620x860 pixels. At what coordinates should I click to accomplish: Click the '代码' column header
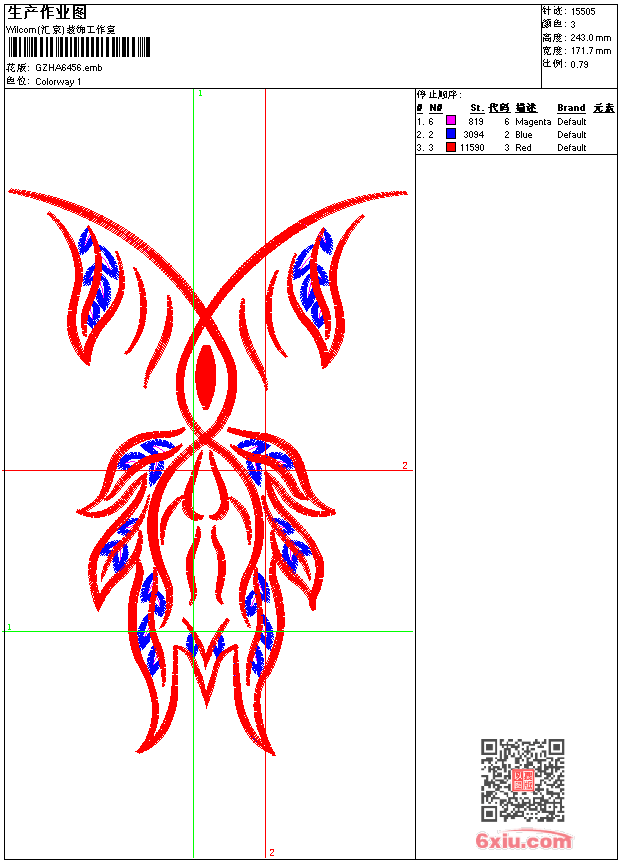[499, 108]
